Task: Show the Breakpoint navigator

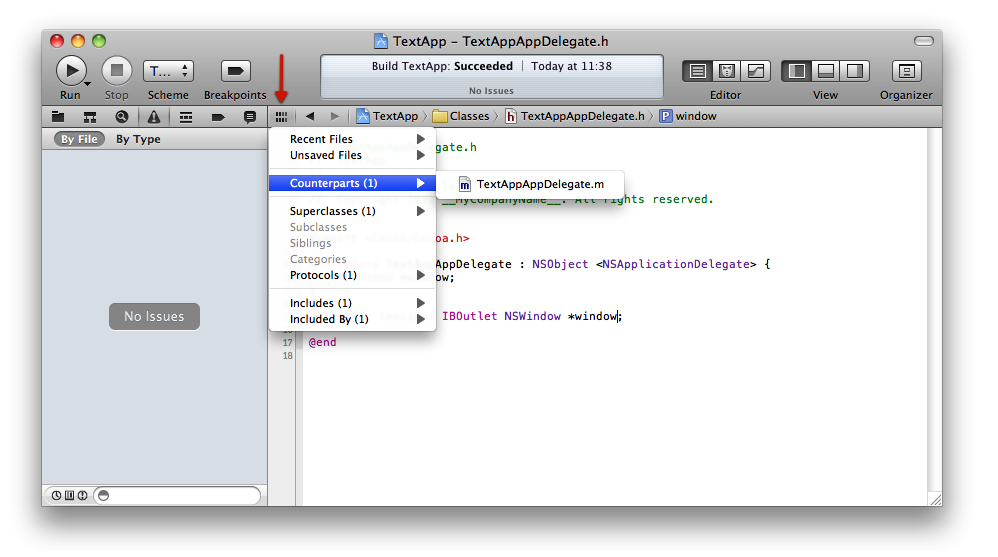Action: coord(218,116)
